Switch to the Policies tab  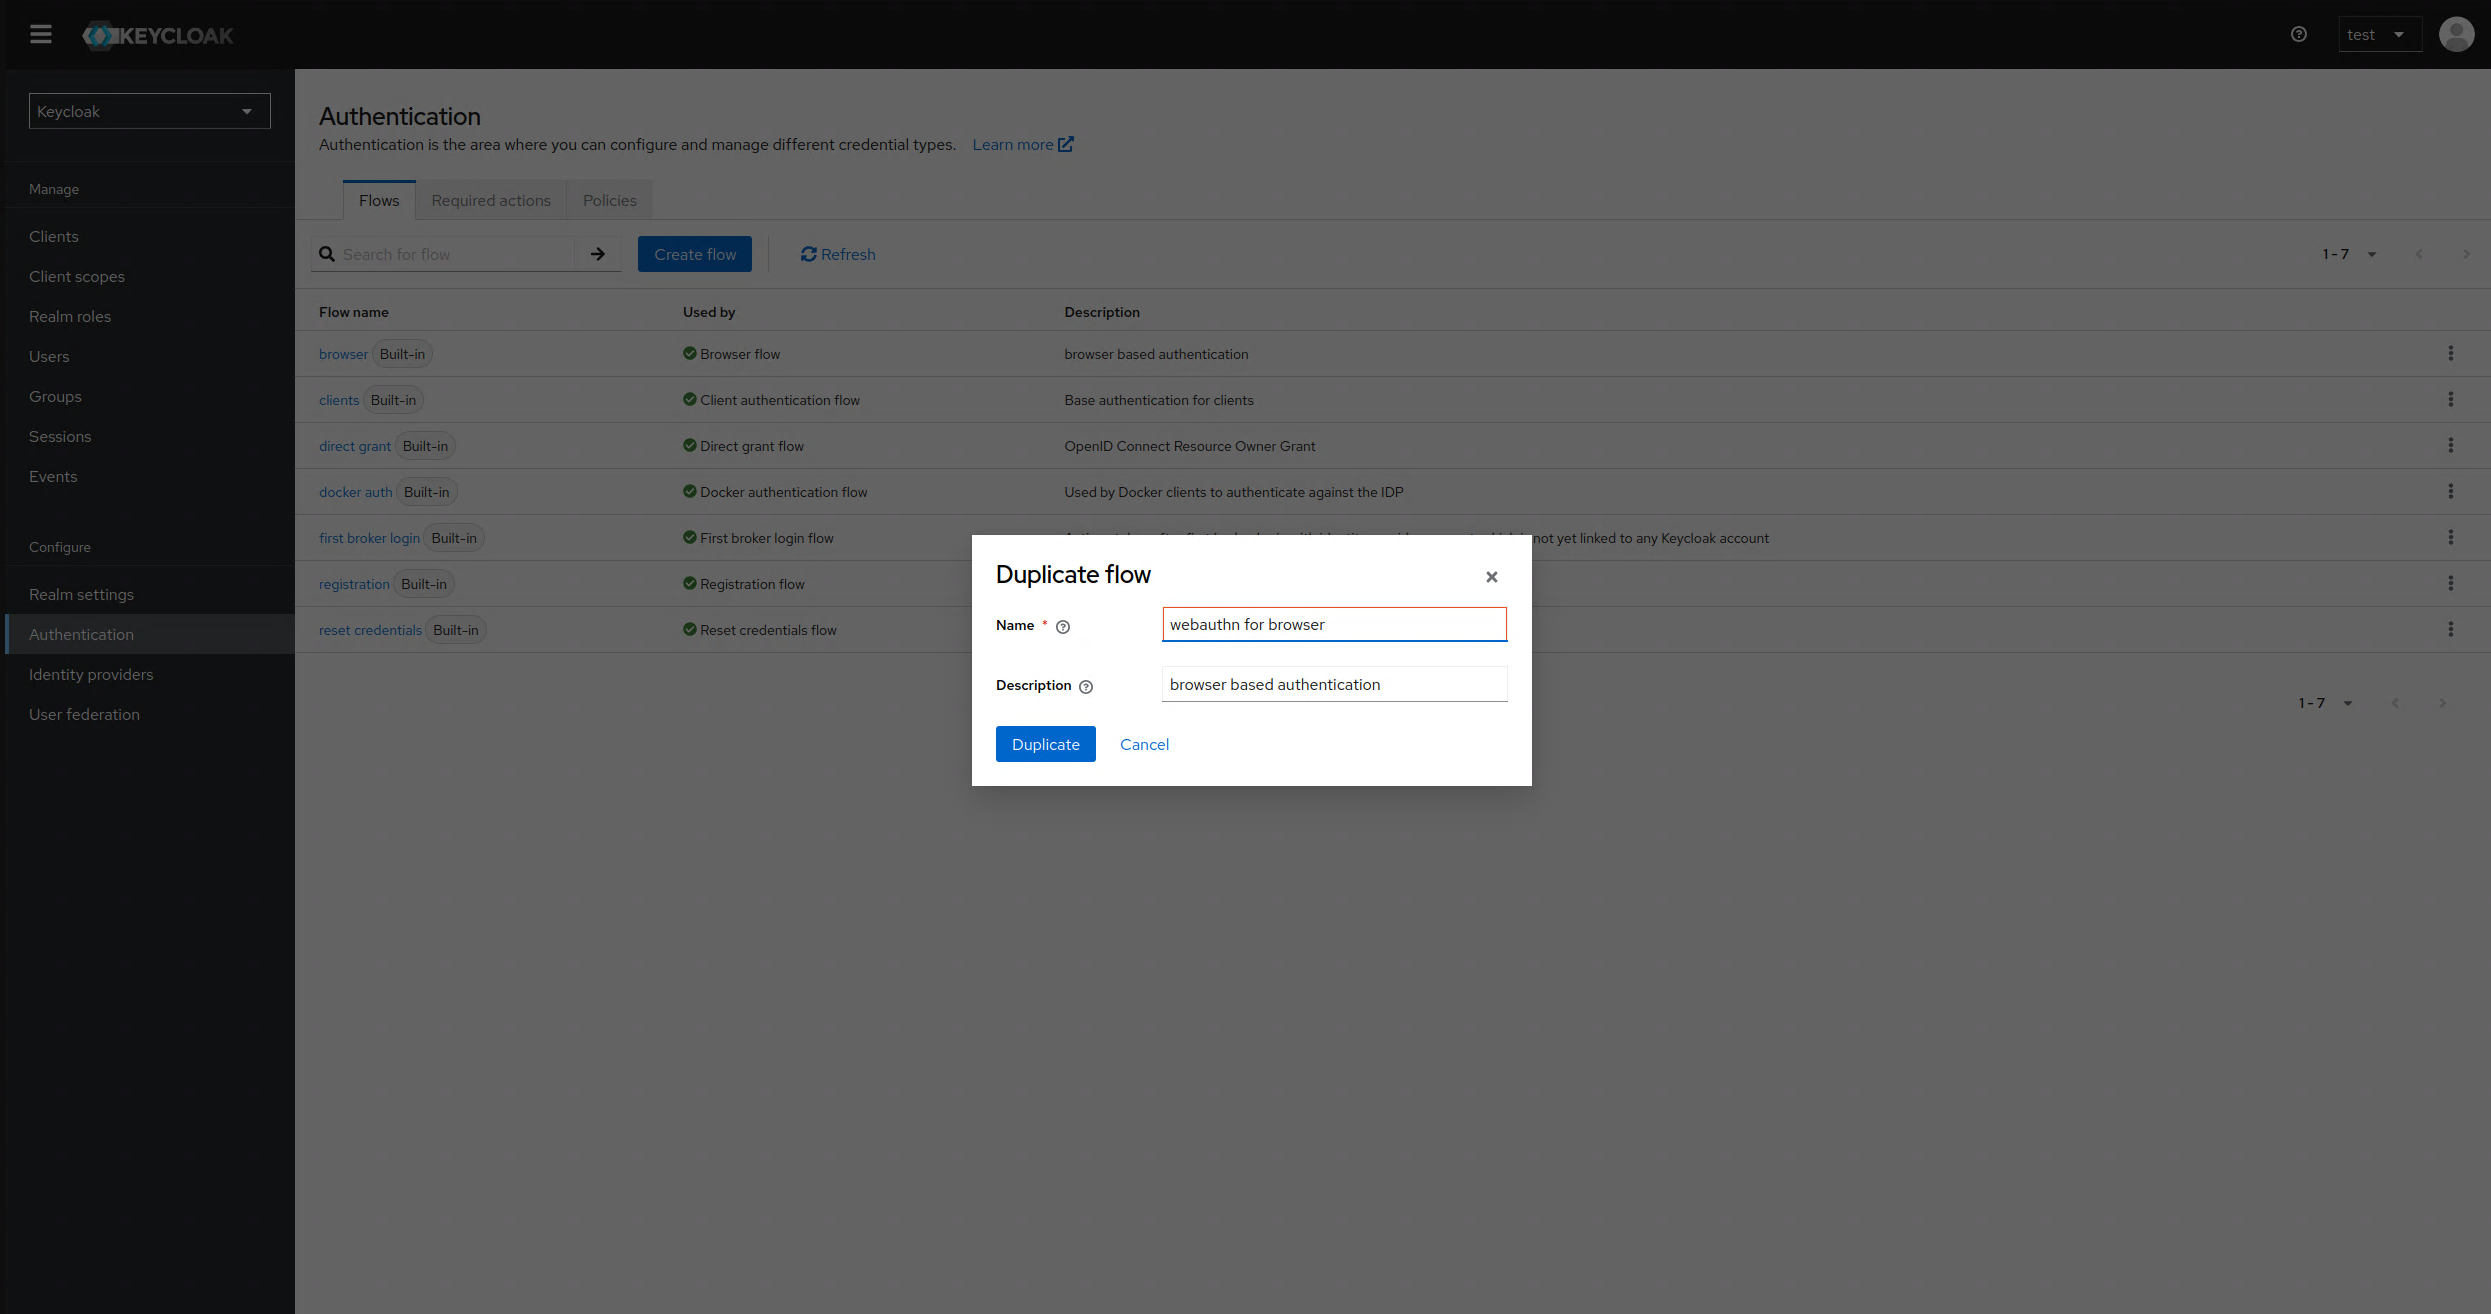pyautogui.click(x=609, y=200)
